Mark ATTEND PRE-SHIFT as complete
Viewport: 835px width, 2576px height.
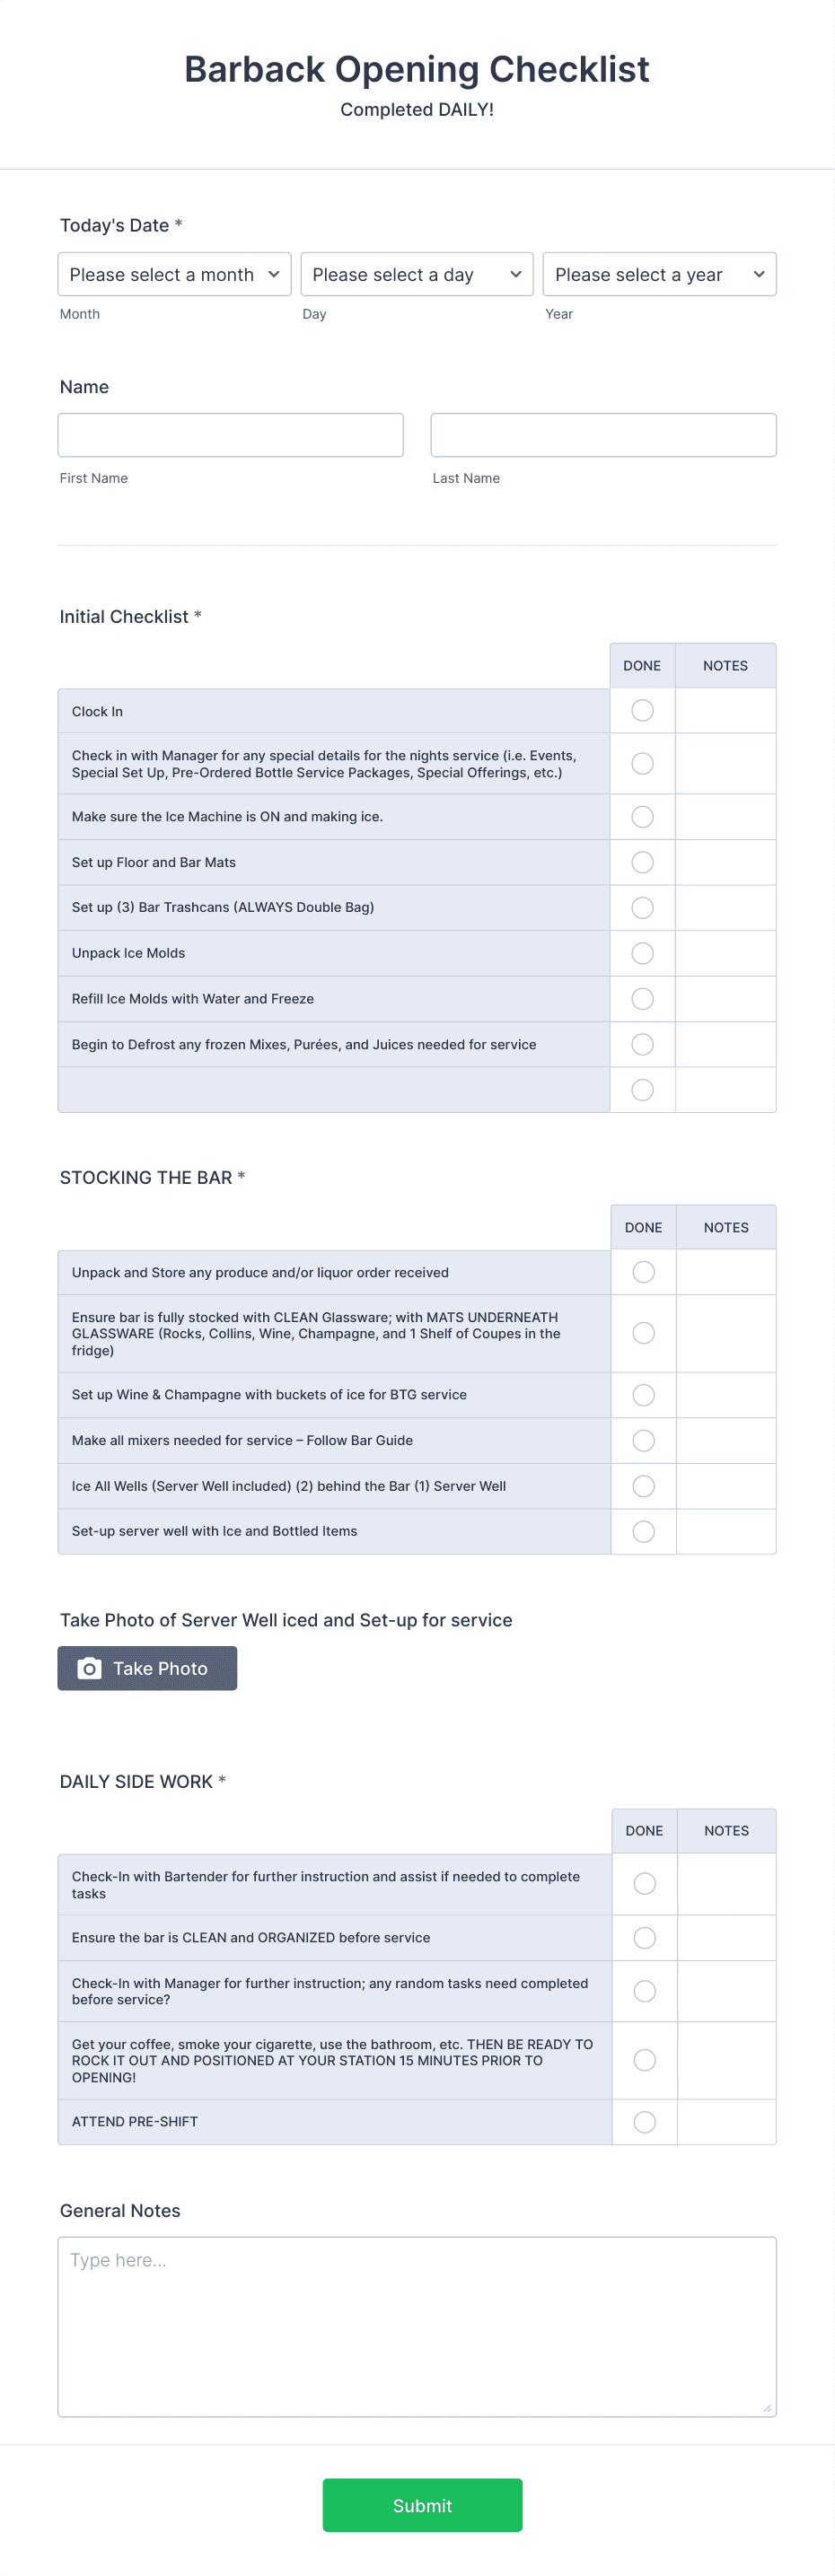645,2120
